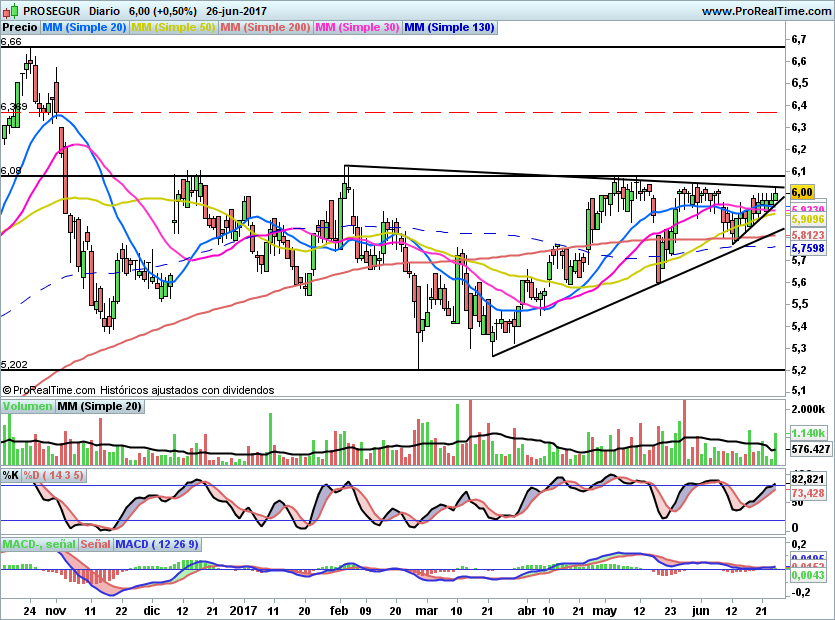Click the dic date axis label
835x620 pixels.
click(x=152, y=610)
